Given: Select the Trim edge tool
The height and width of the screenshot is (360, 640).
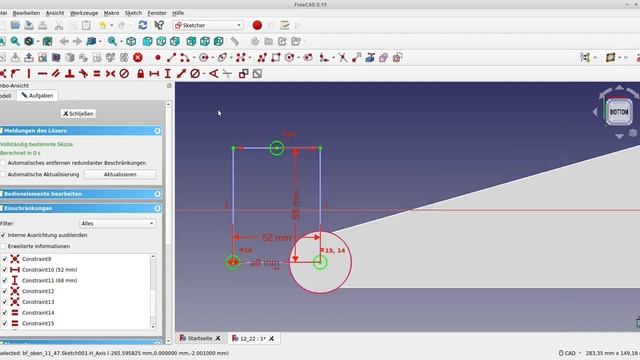Looking at the screenshot, I should pyautogui.click(x=343, y=58).
